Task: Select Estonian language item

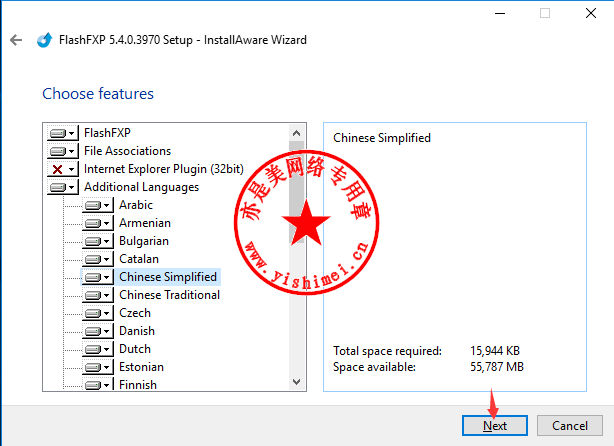Action: (x=141, y=367)
